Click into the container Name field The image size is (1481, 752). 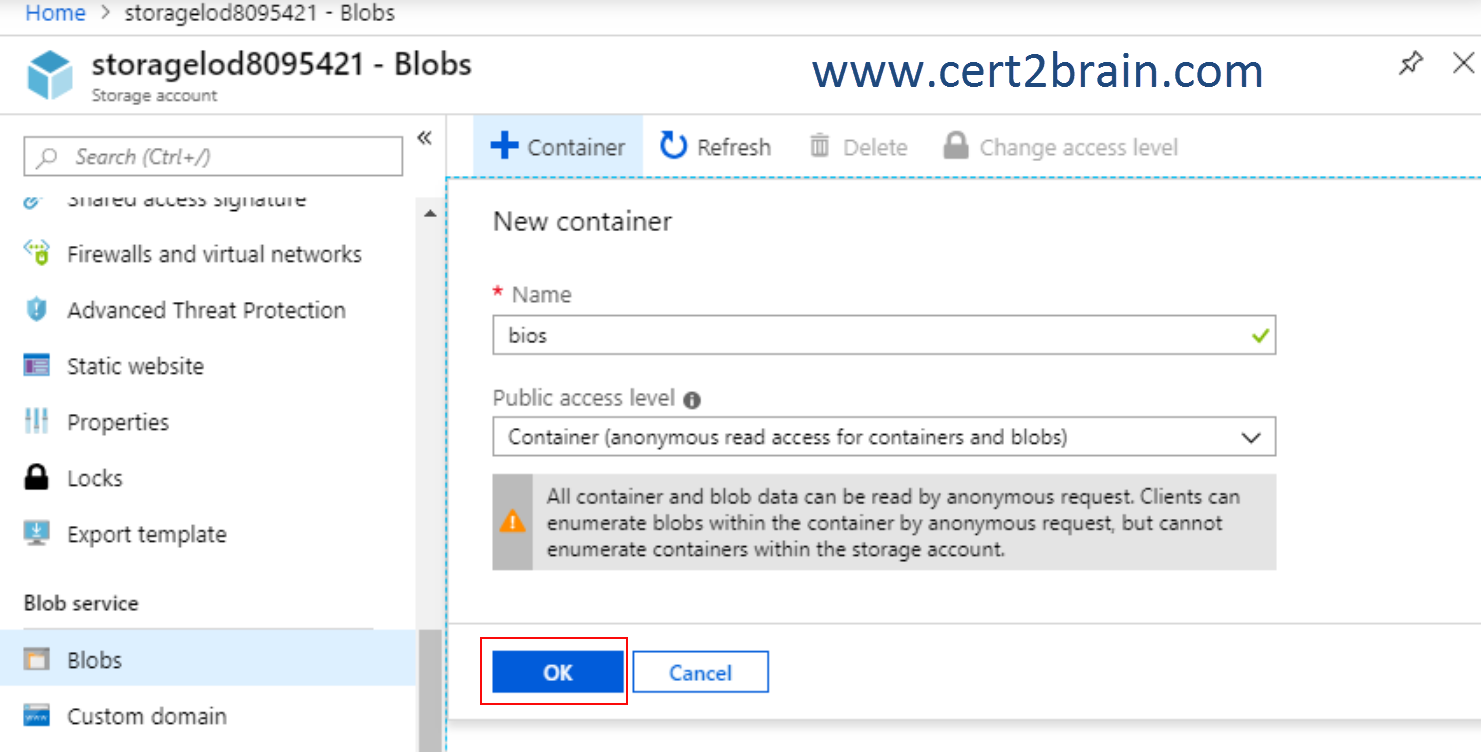[884, 335]
